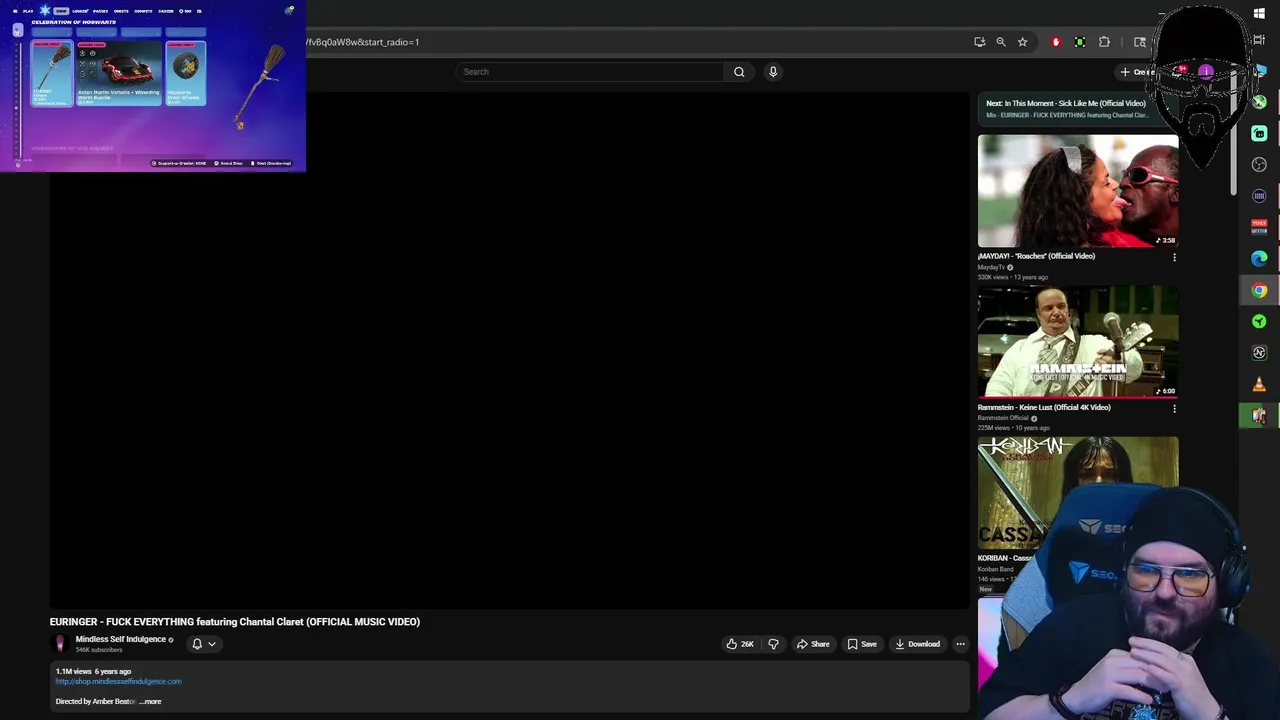
Task: Open Microsoft Edge from taskbar
Action: point(1259,259)
